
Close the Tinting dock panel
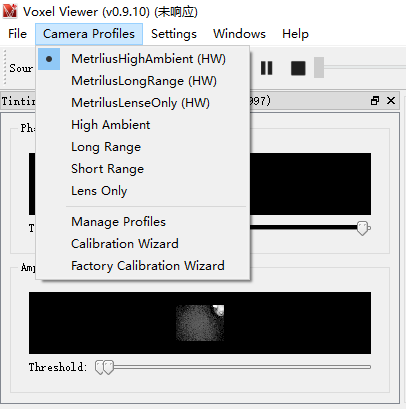[391, 101]
